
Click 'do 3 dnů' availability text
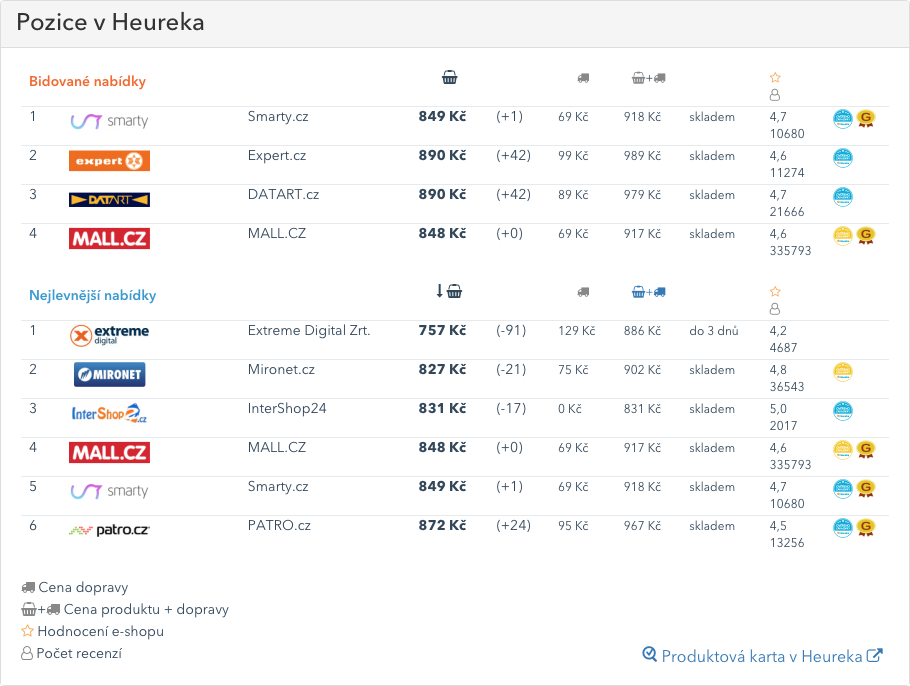(714, 331)
